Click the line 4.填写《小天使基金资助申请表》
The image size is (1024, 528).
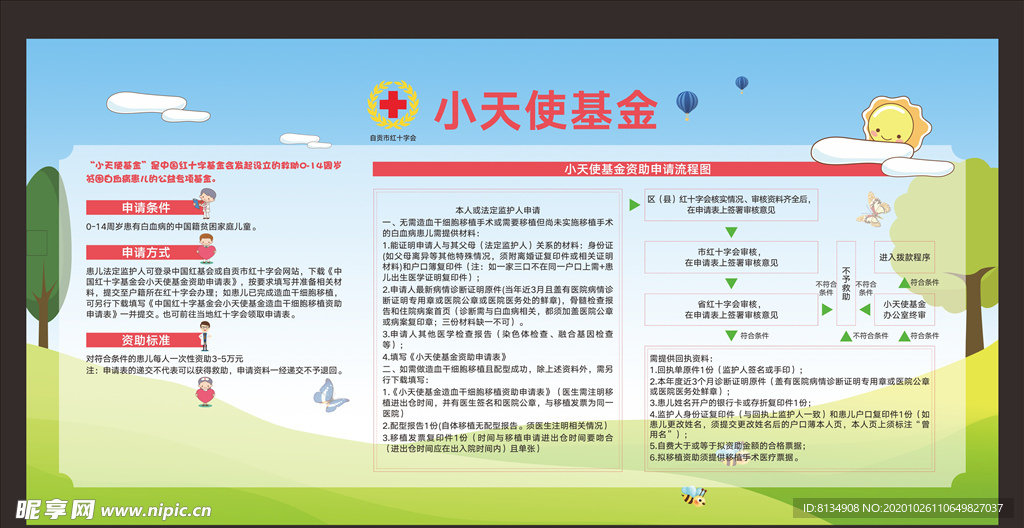(445, 357)
